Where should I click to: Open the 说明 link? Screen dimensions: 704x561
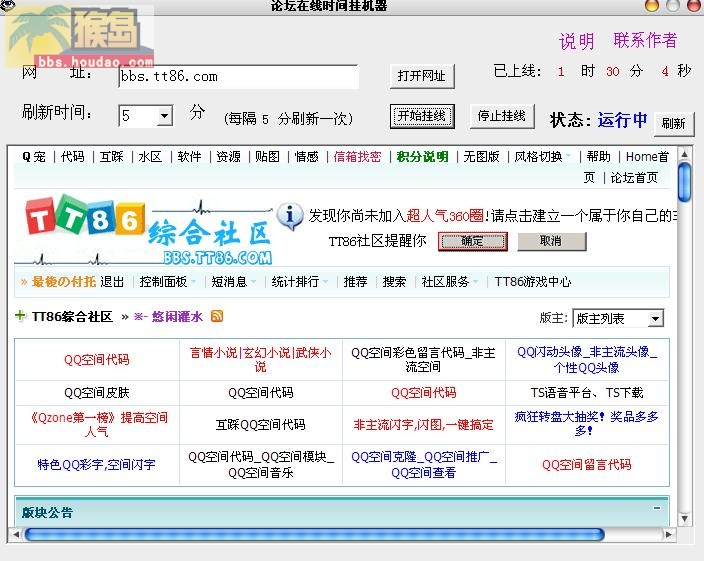576,41
